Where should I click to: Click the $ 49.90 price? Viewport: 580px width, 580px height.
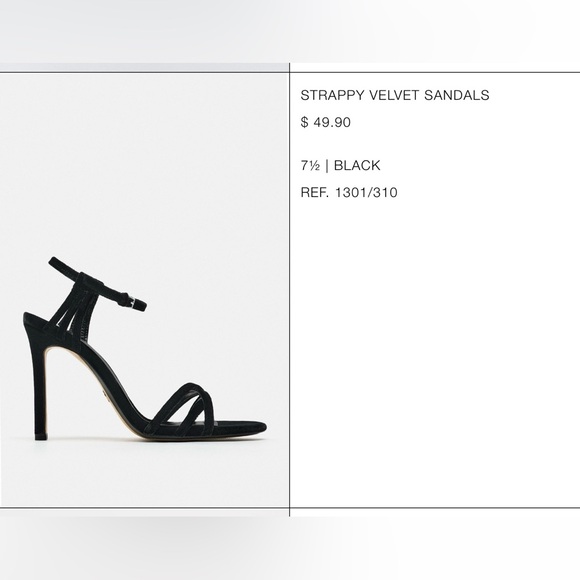click(326, 122)
